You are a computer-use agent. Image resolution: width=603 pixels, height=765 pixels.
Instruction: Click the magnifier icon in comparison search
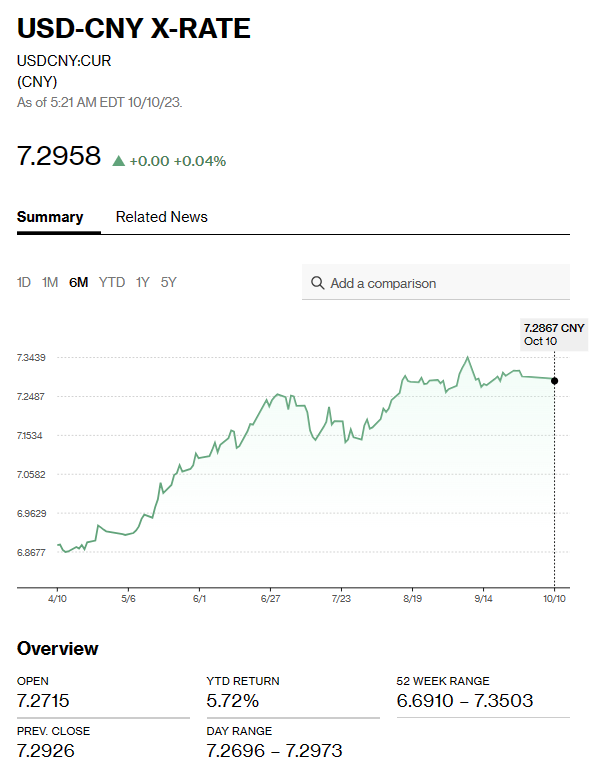[318, 283]
